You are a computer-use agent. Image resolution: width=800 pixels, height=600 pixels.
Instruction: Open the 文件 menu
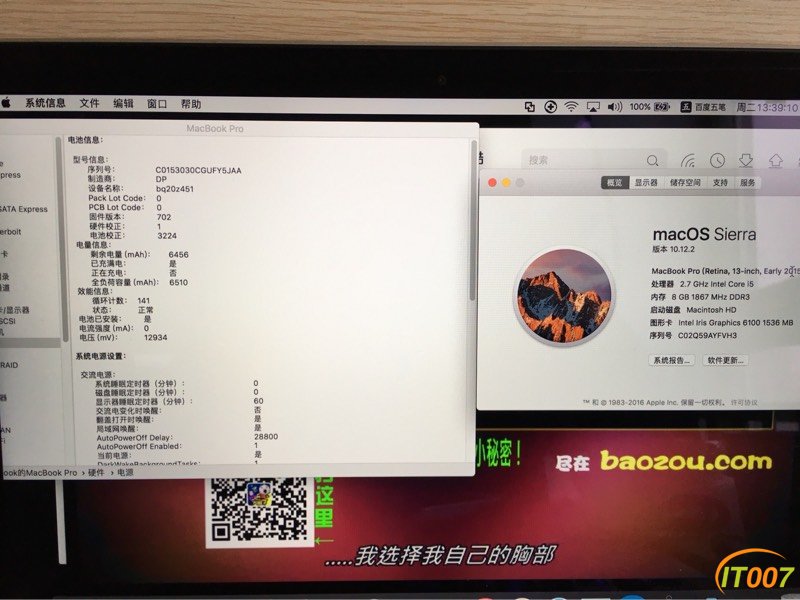(89, 103)
